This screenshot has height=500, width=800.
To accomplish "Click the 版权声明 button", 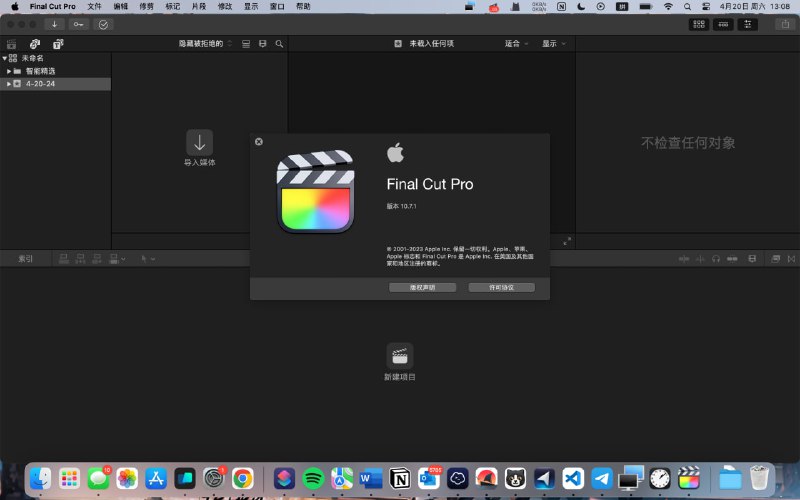I will tap(422, 287).
